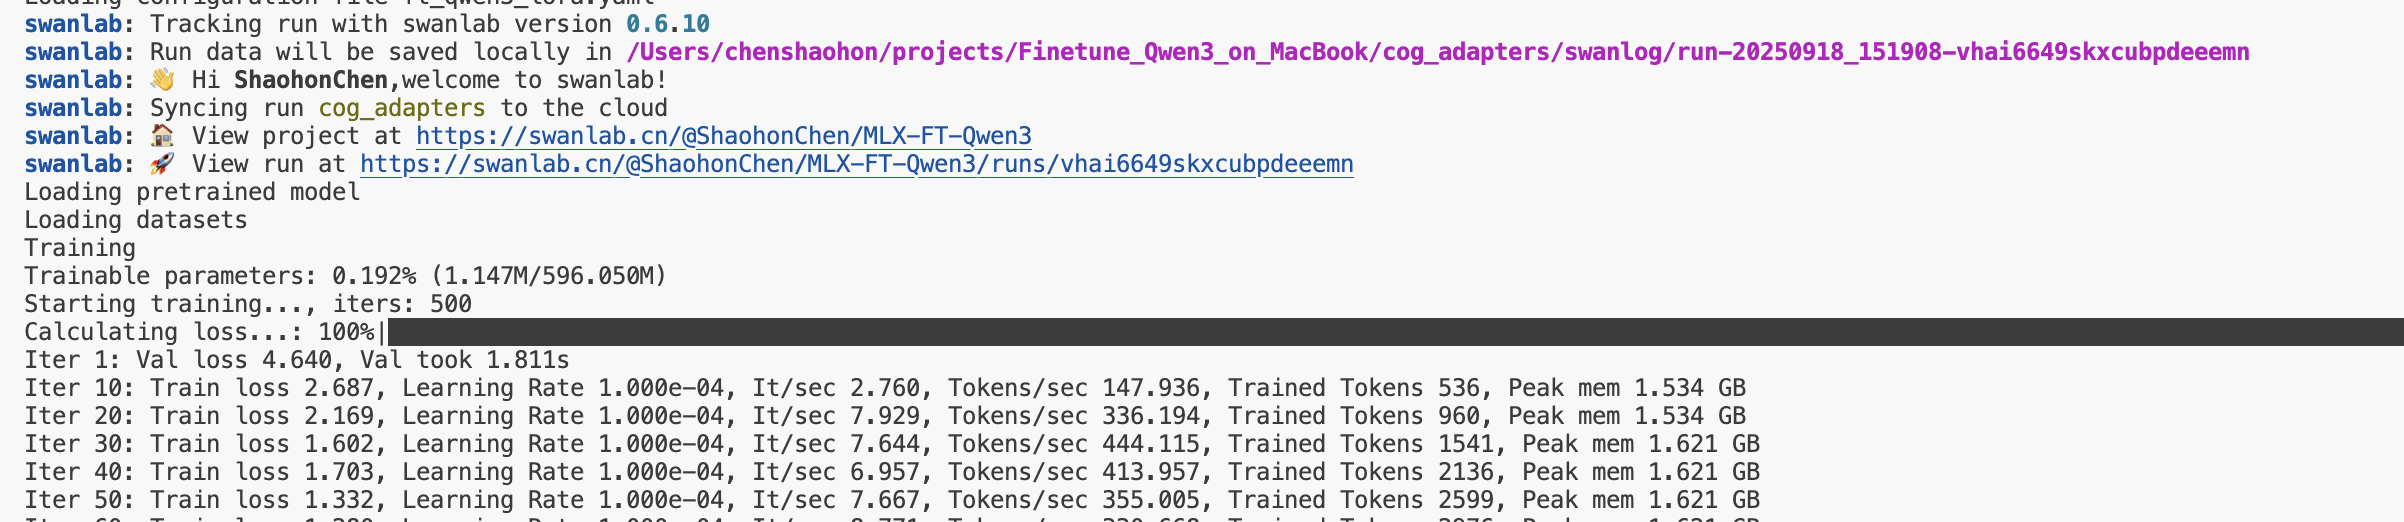2404x522 pixels.
Task: Click the waving hand emoji
Action: 162,80
